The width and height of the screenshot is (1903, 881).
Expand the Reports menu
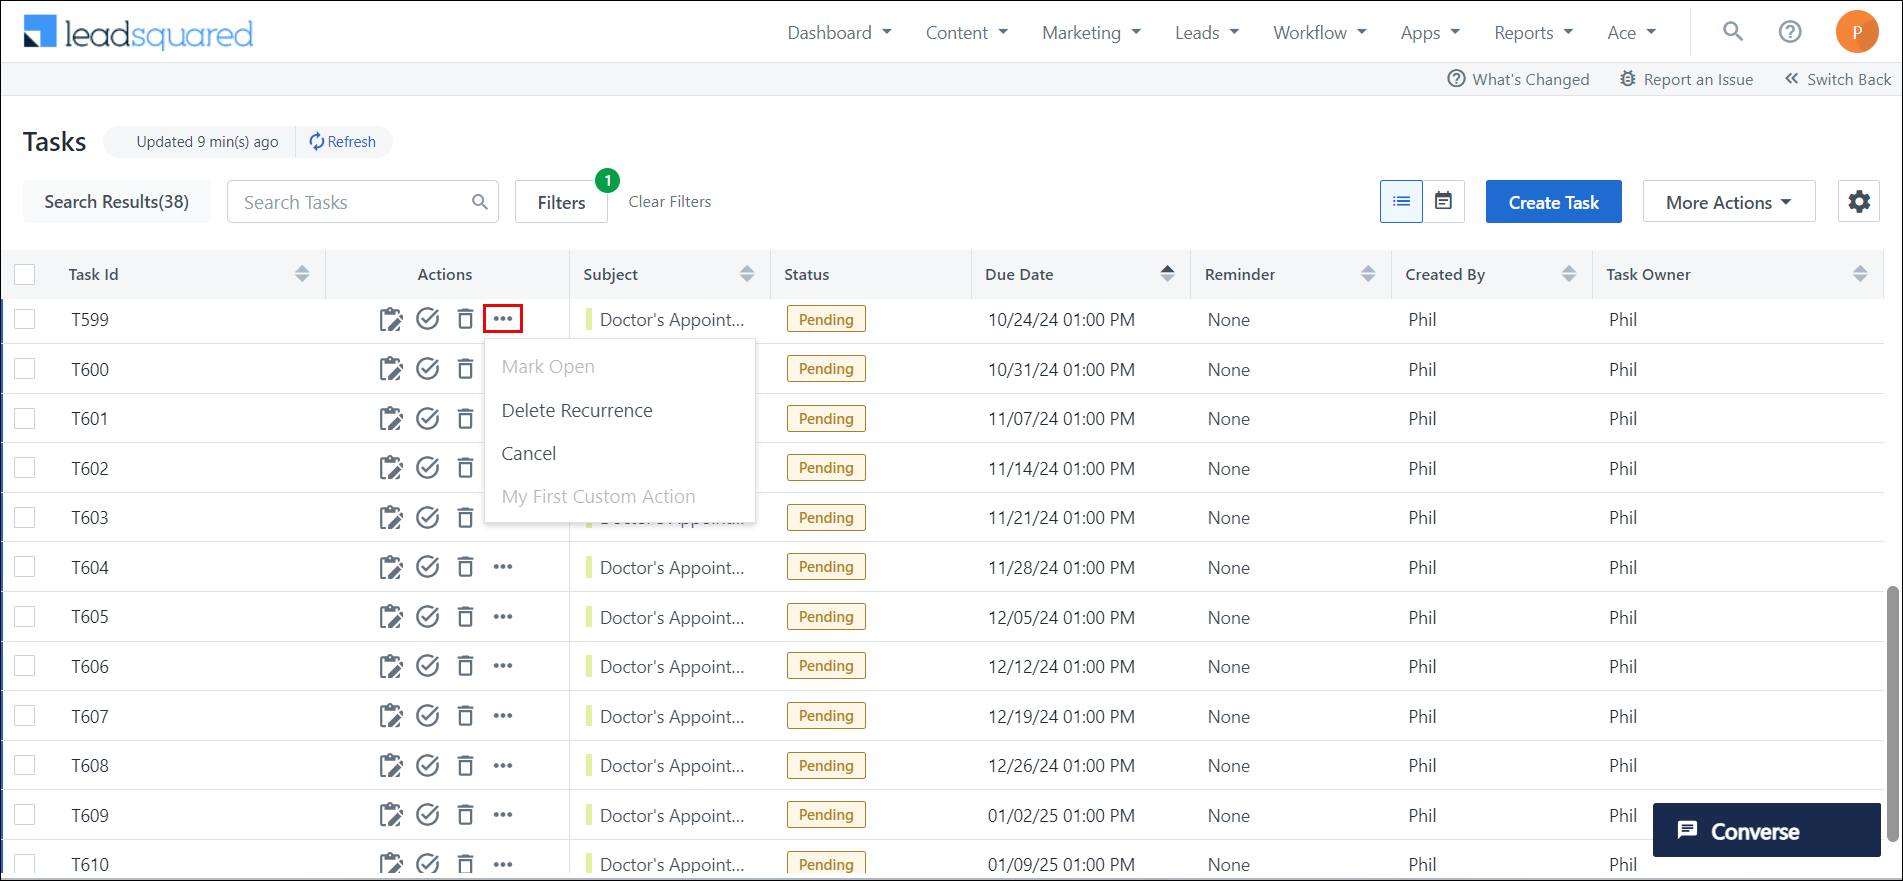point(1534,33)
